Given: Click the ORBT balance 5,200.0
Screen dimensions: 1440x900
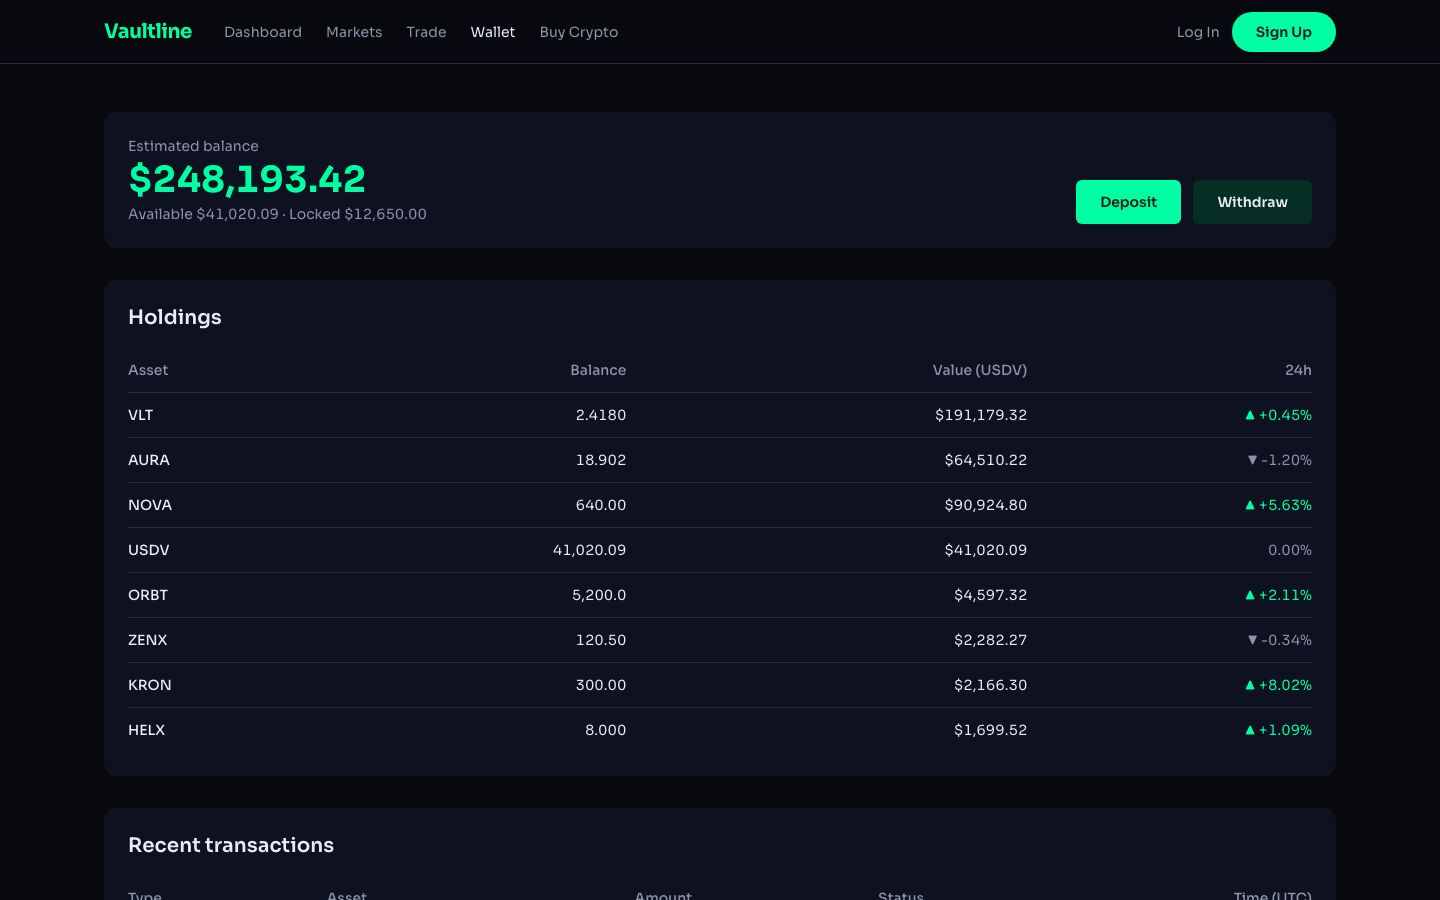Looking at the screenshot, I should 599,595.
